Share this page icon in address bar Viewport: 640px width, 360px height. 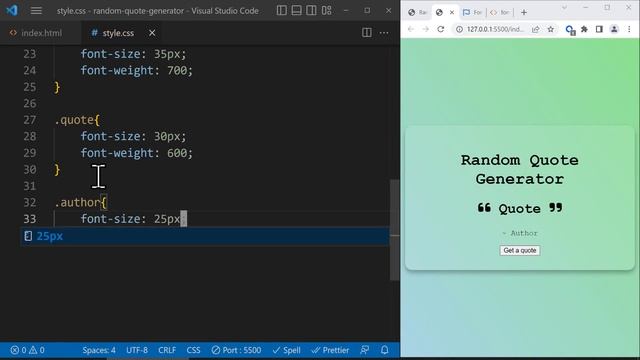pyautogui.click(x=536, y=29)
